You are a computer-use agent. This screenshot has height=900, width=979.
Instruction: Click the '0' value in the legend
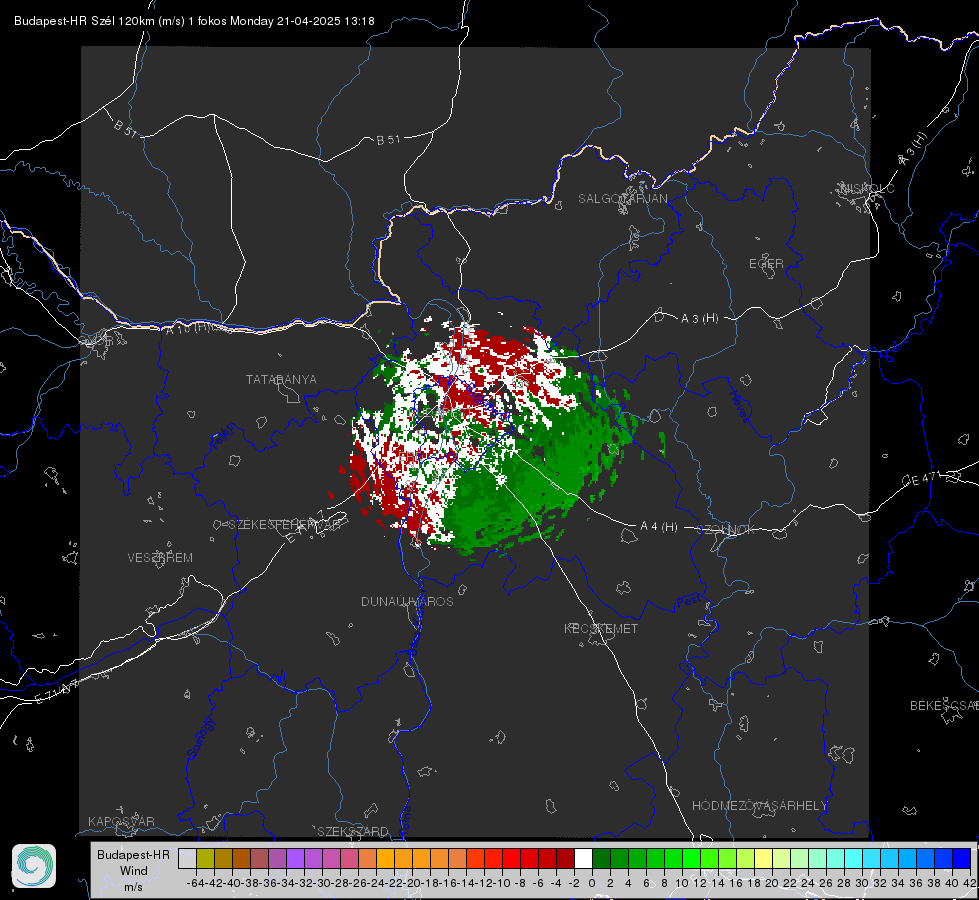592,883
